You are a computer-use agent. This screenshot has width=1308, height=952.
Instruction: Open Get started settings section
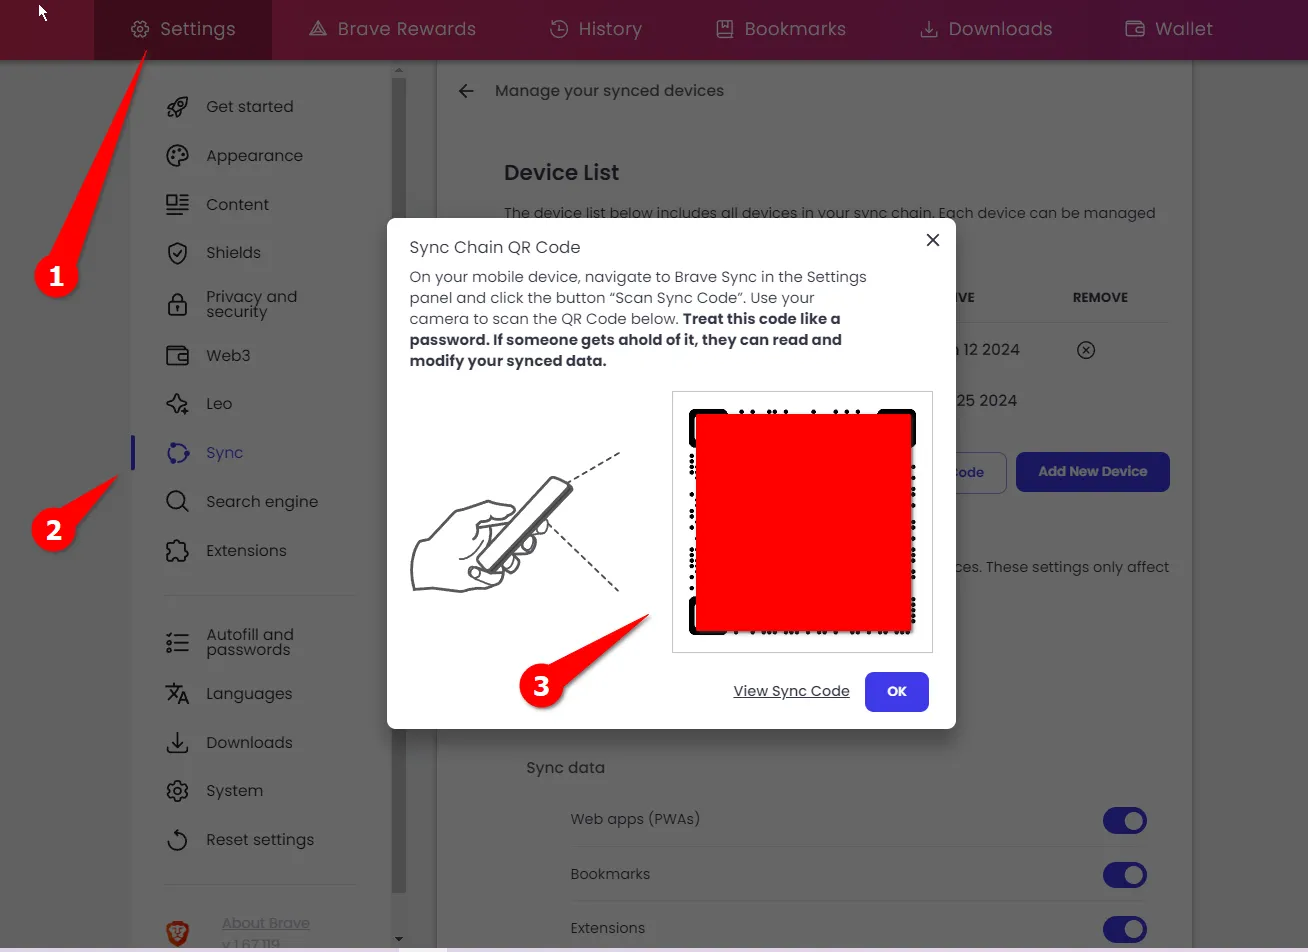[x=250, y=107]
